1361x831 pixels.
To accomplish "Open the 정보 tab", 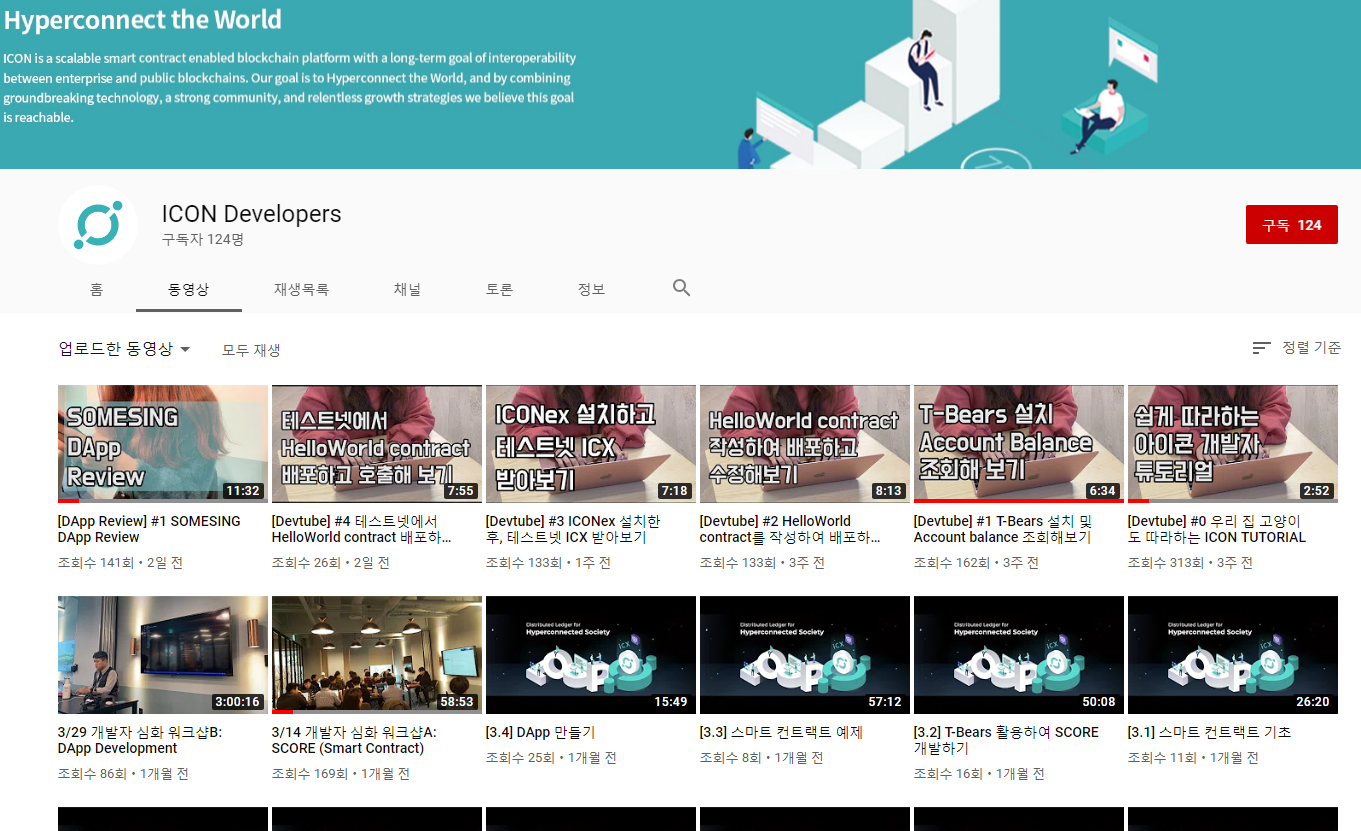I will coord(591,289).
